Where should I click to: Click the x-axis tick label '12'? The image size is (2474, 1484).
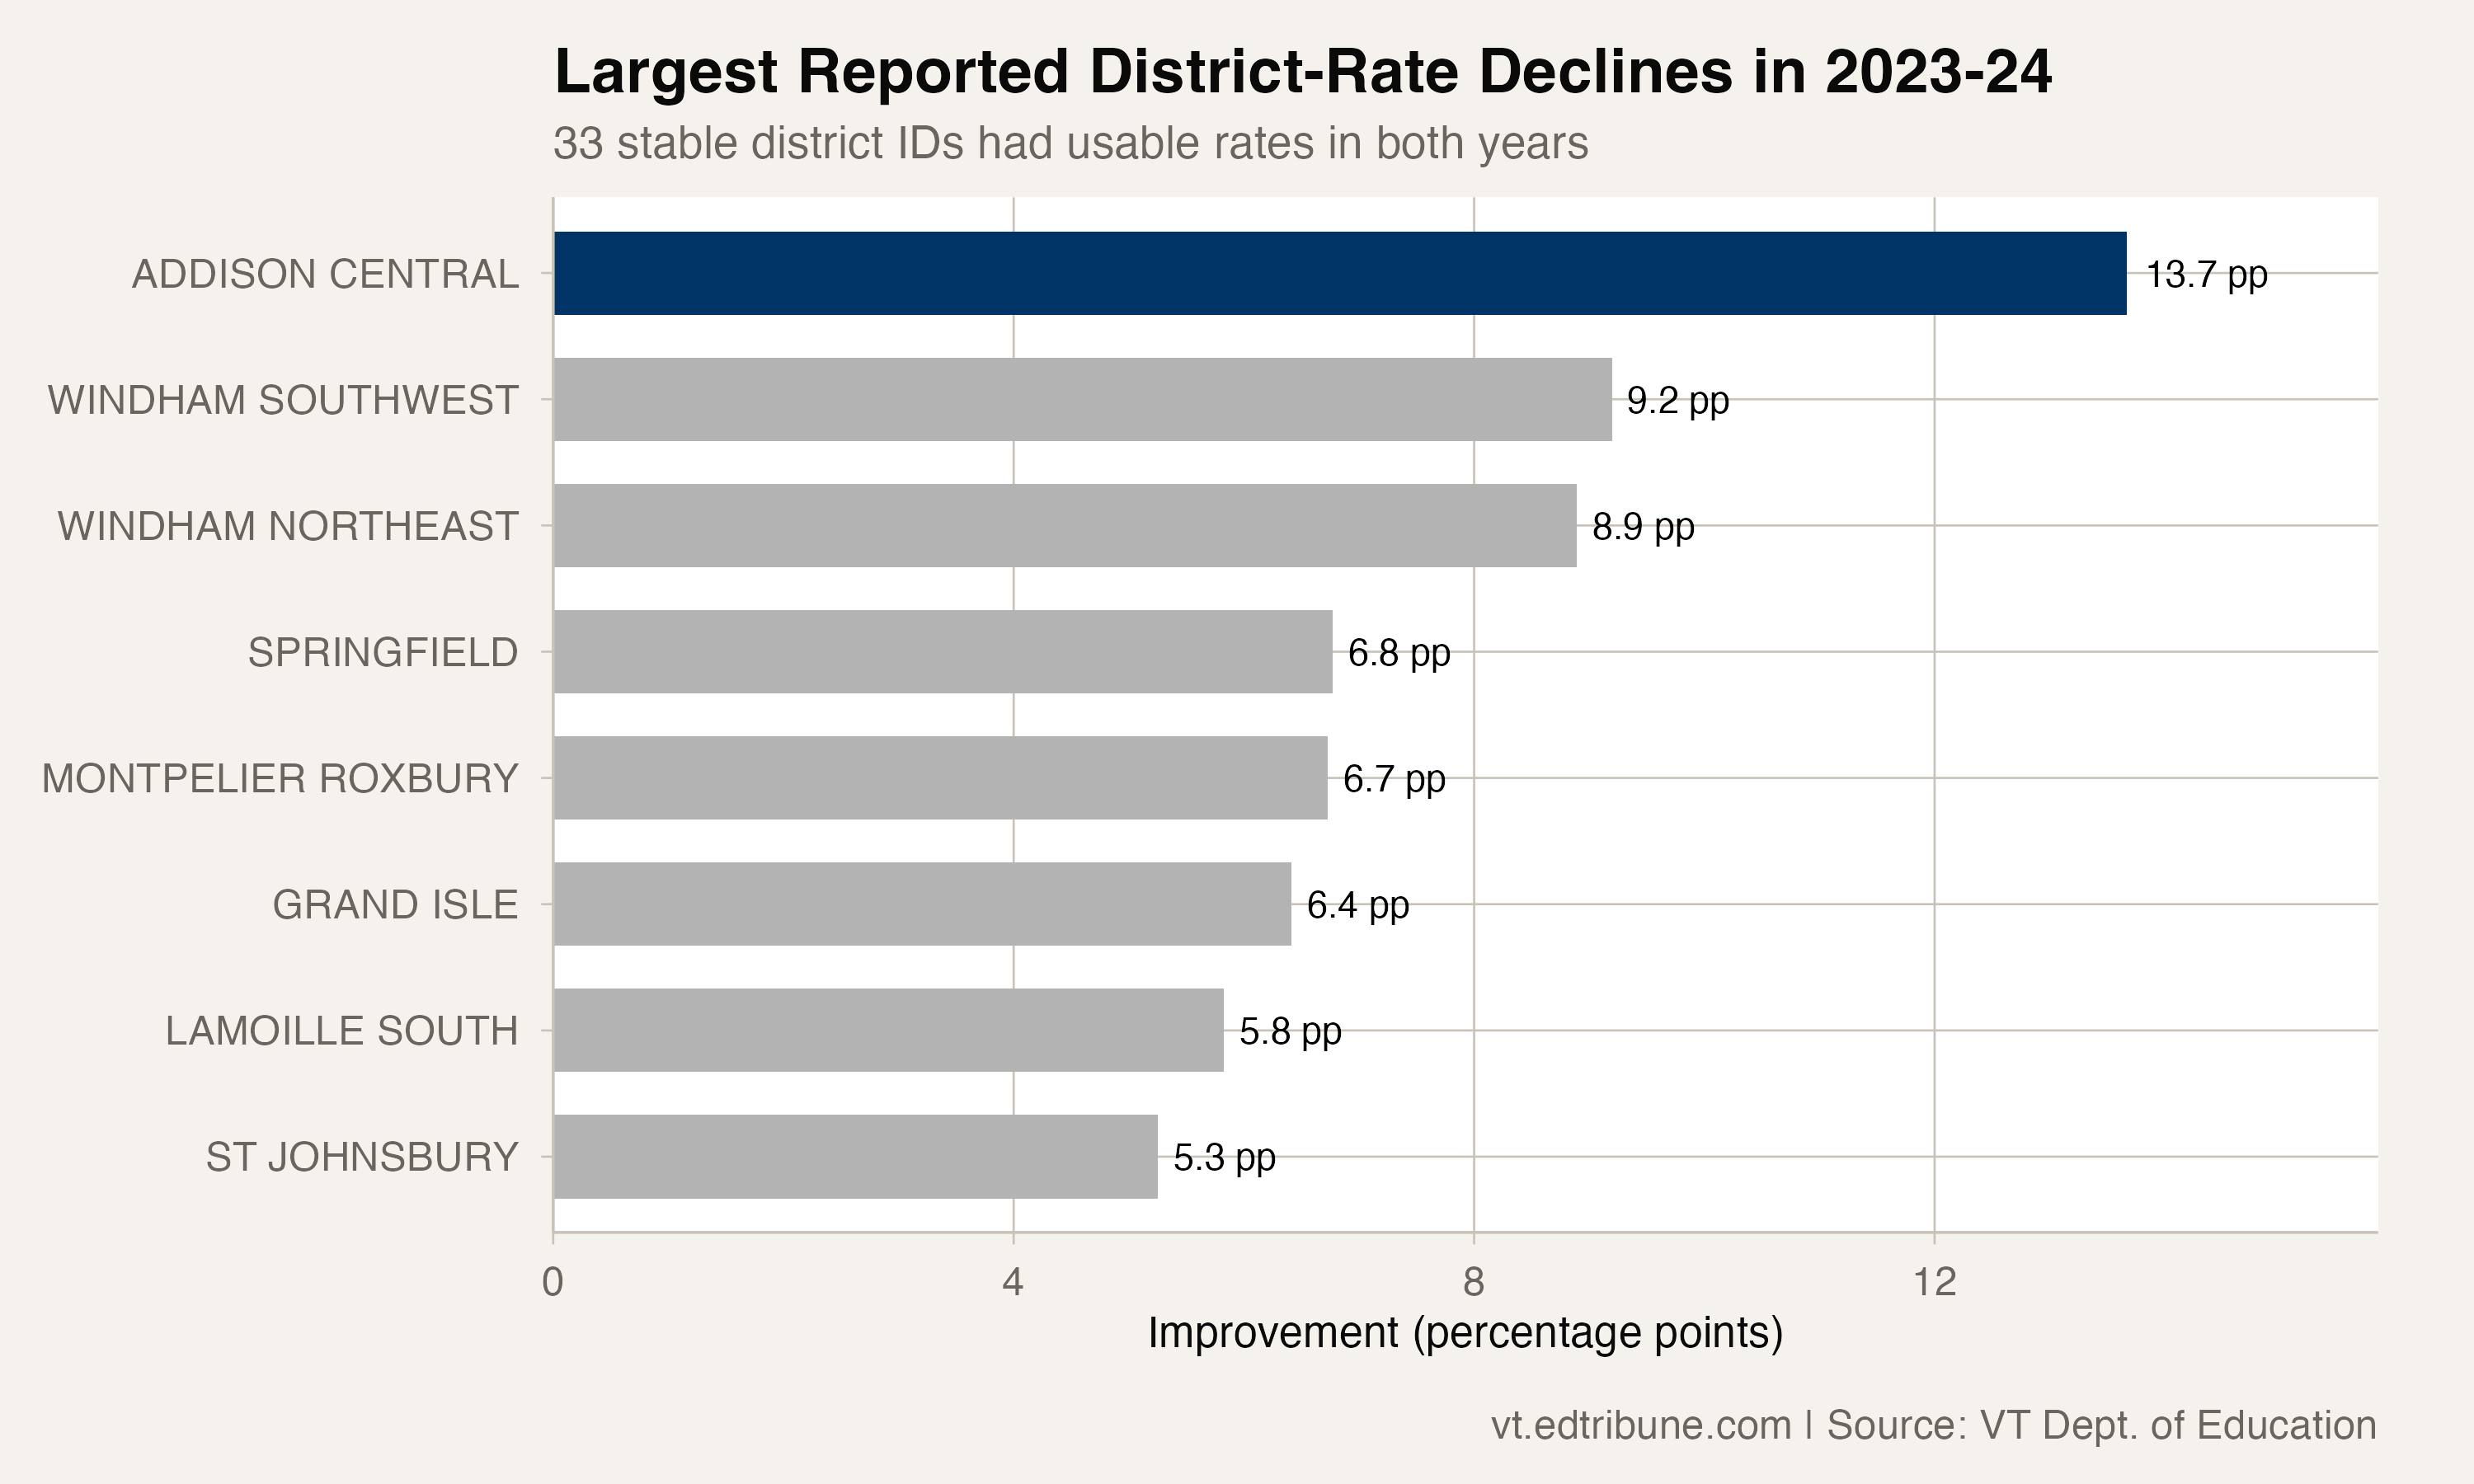point(1935,1281)
